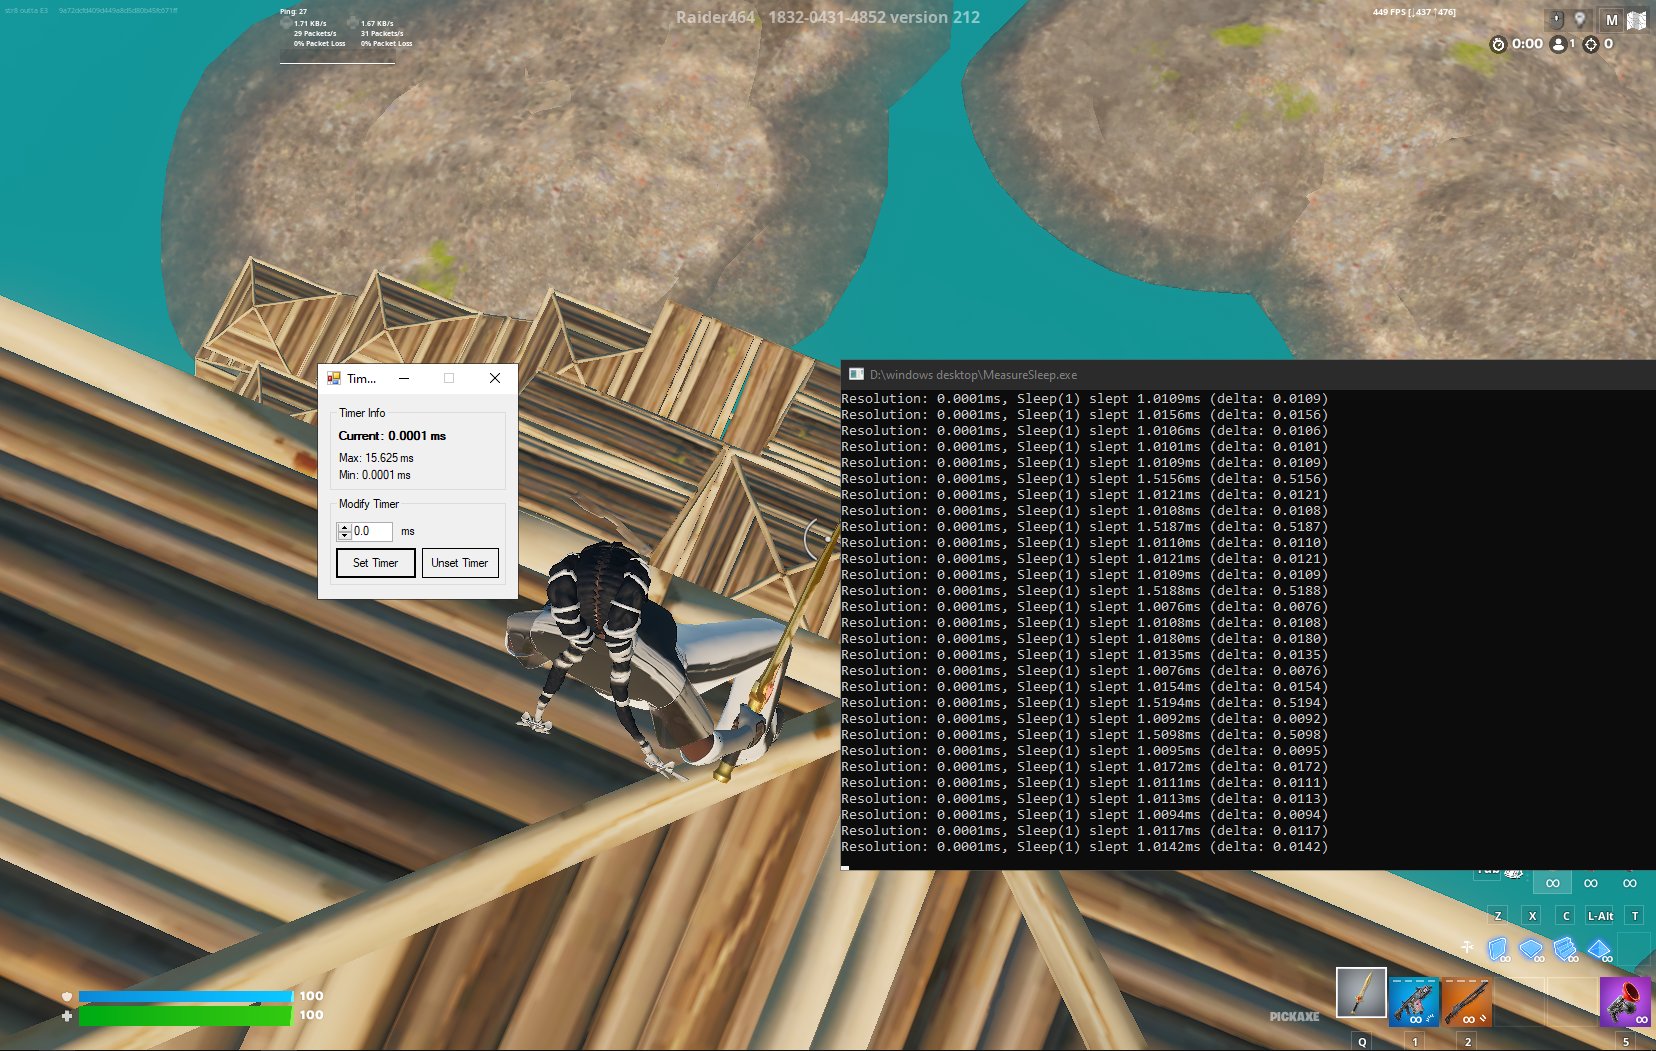
Task: Click console line with 'slept 1.5187ms'
Action: 1085,527
